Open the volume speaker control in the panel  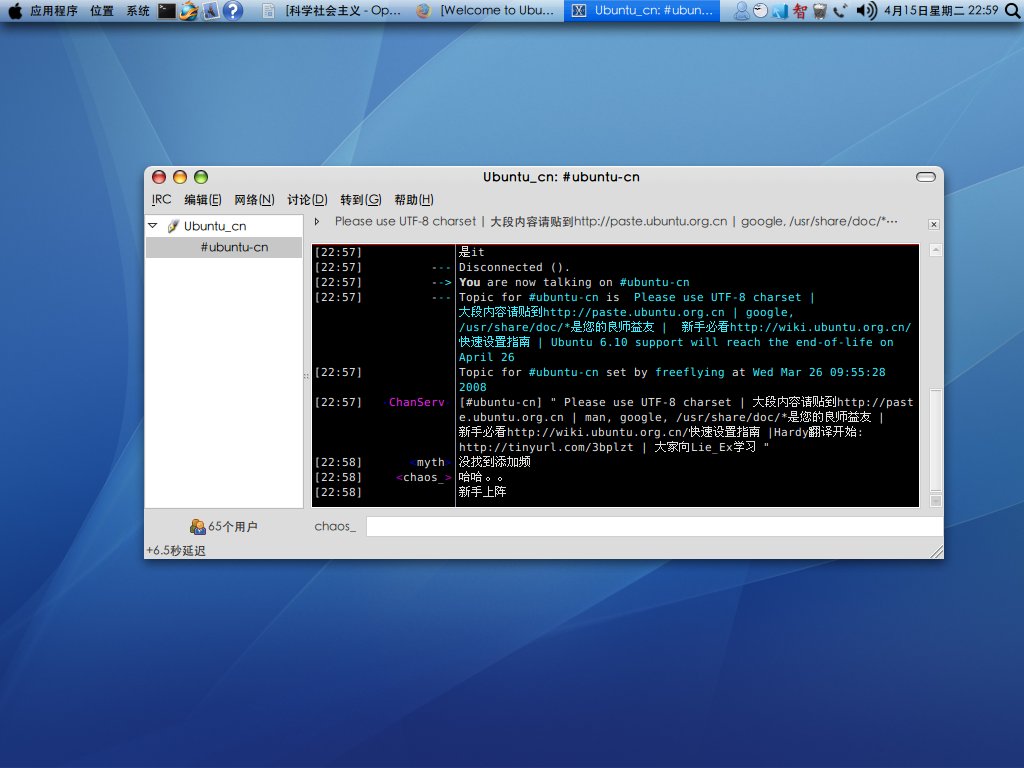pos(866,10)
